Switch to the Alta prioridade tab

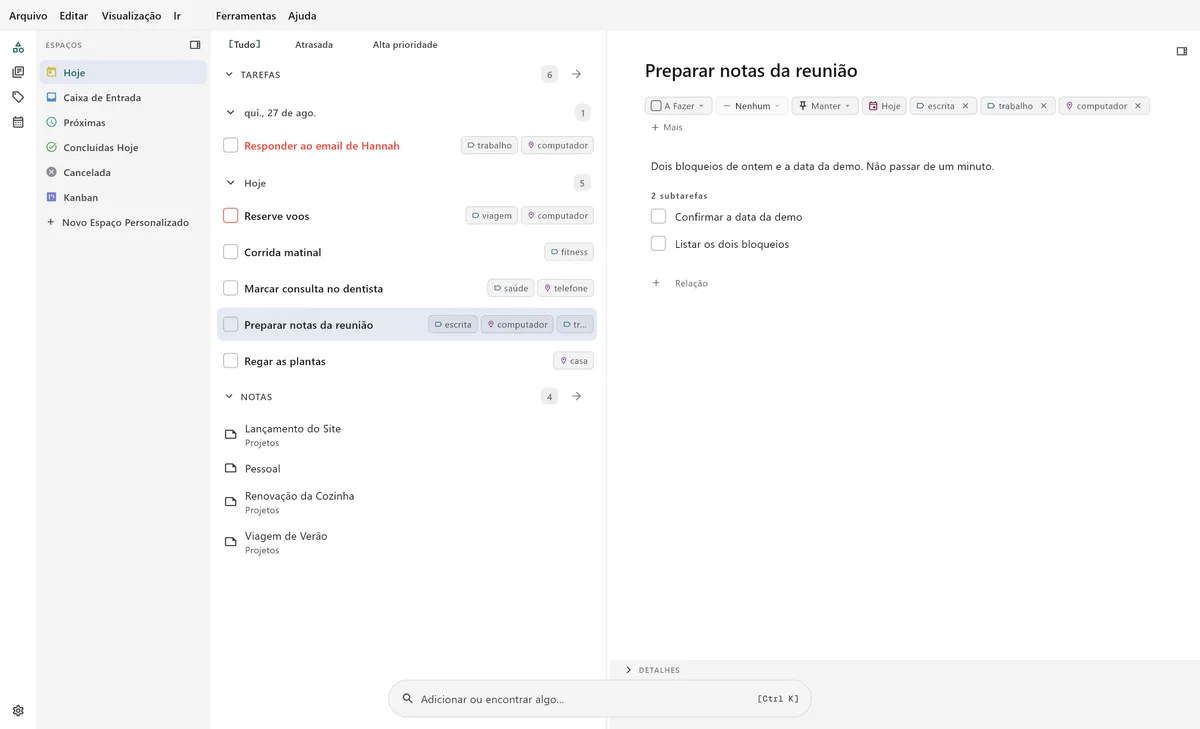click(x=405, y=45)
